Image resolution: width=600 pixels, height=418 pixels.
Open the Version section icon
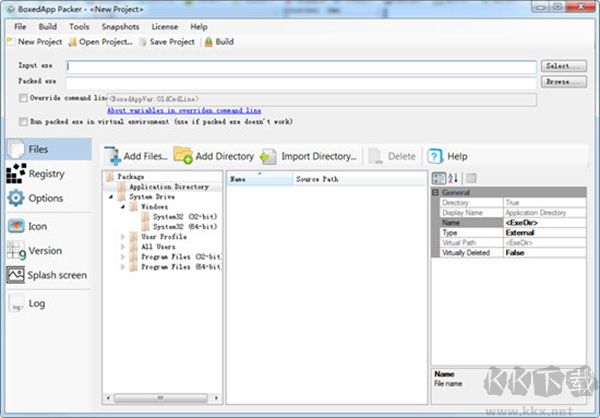click(16, 251)
